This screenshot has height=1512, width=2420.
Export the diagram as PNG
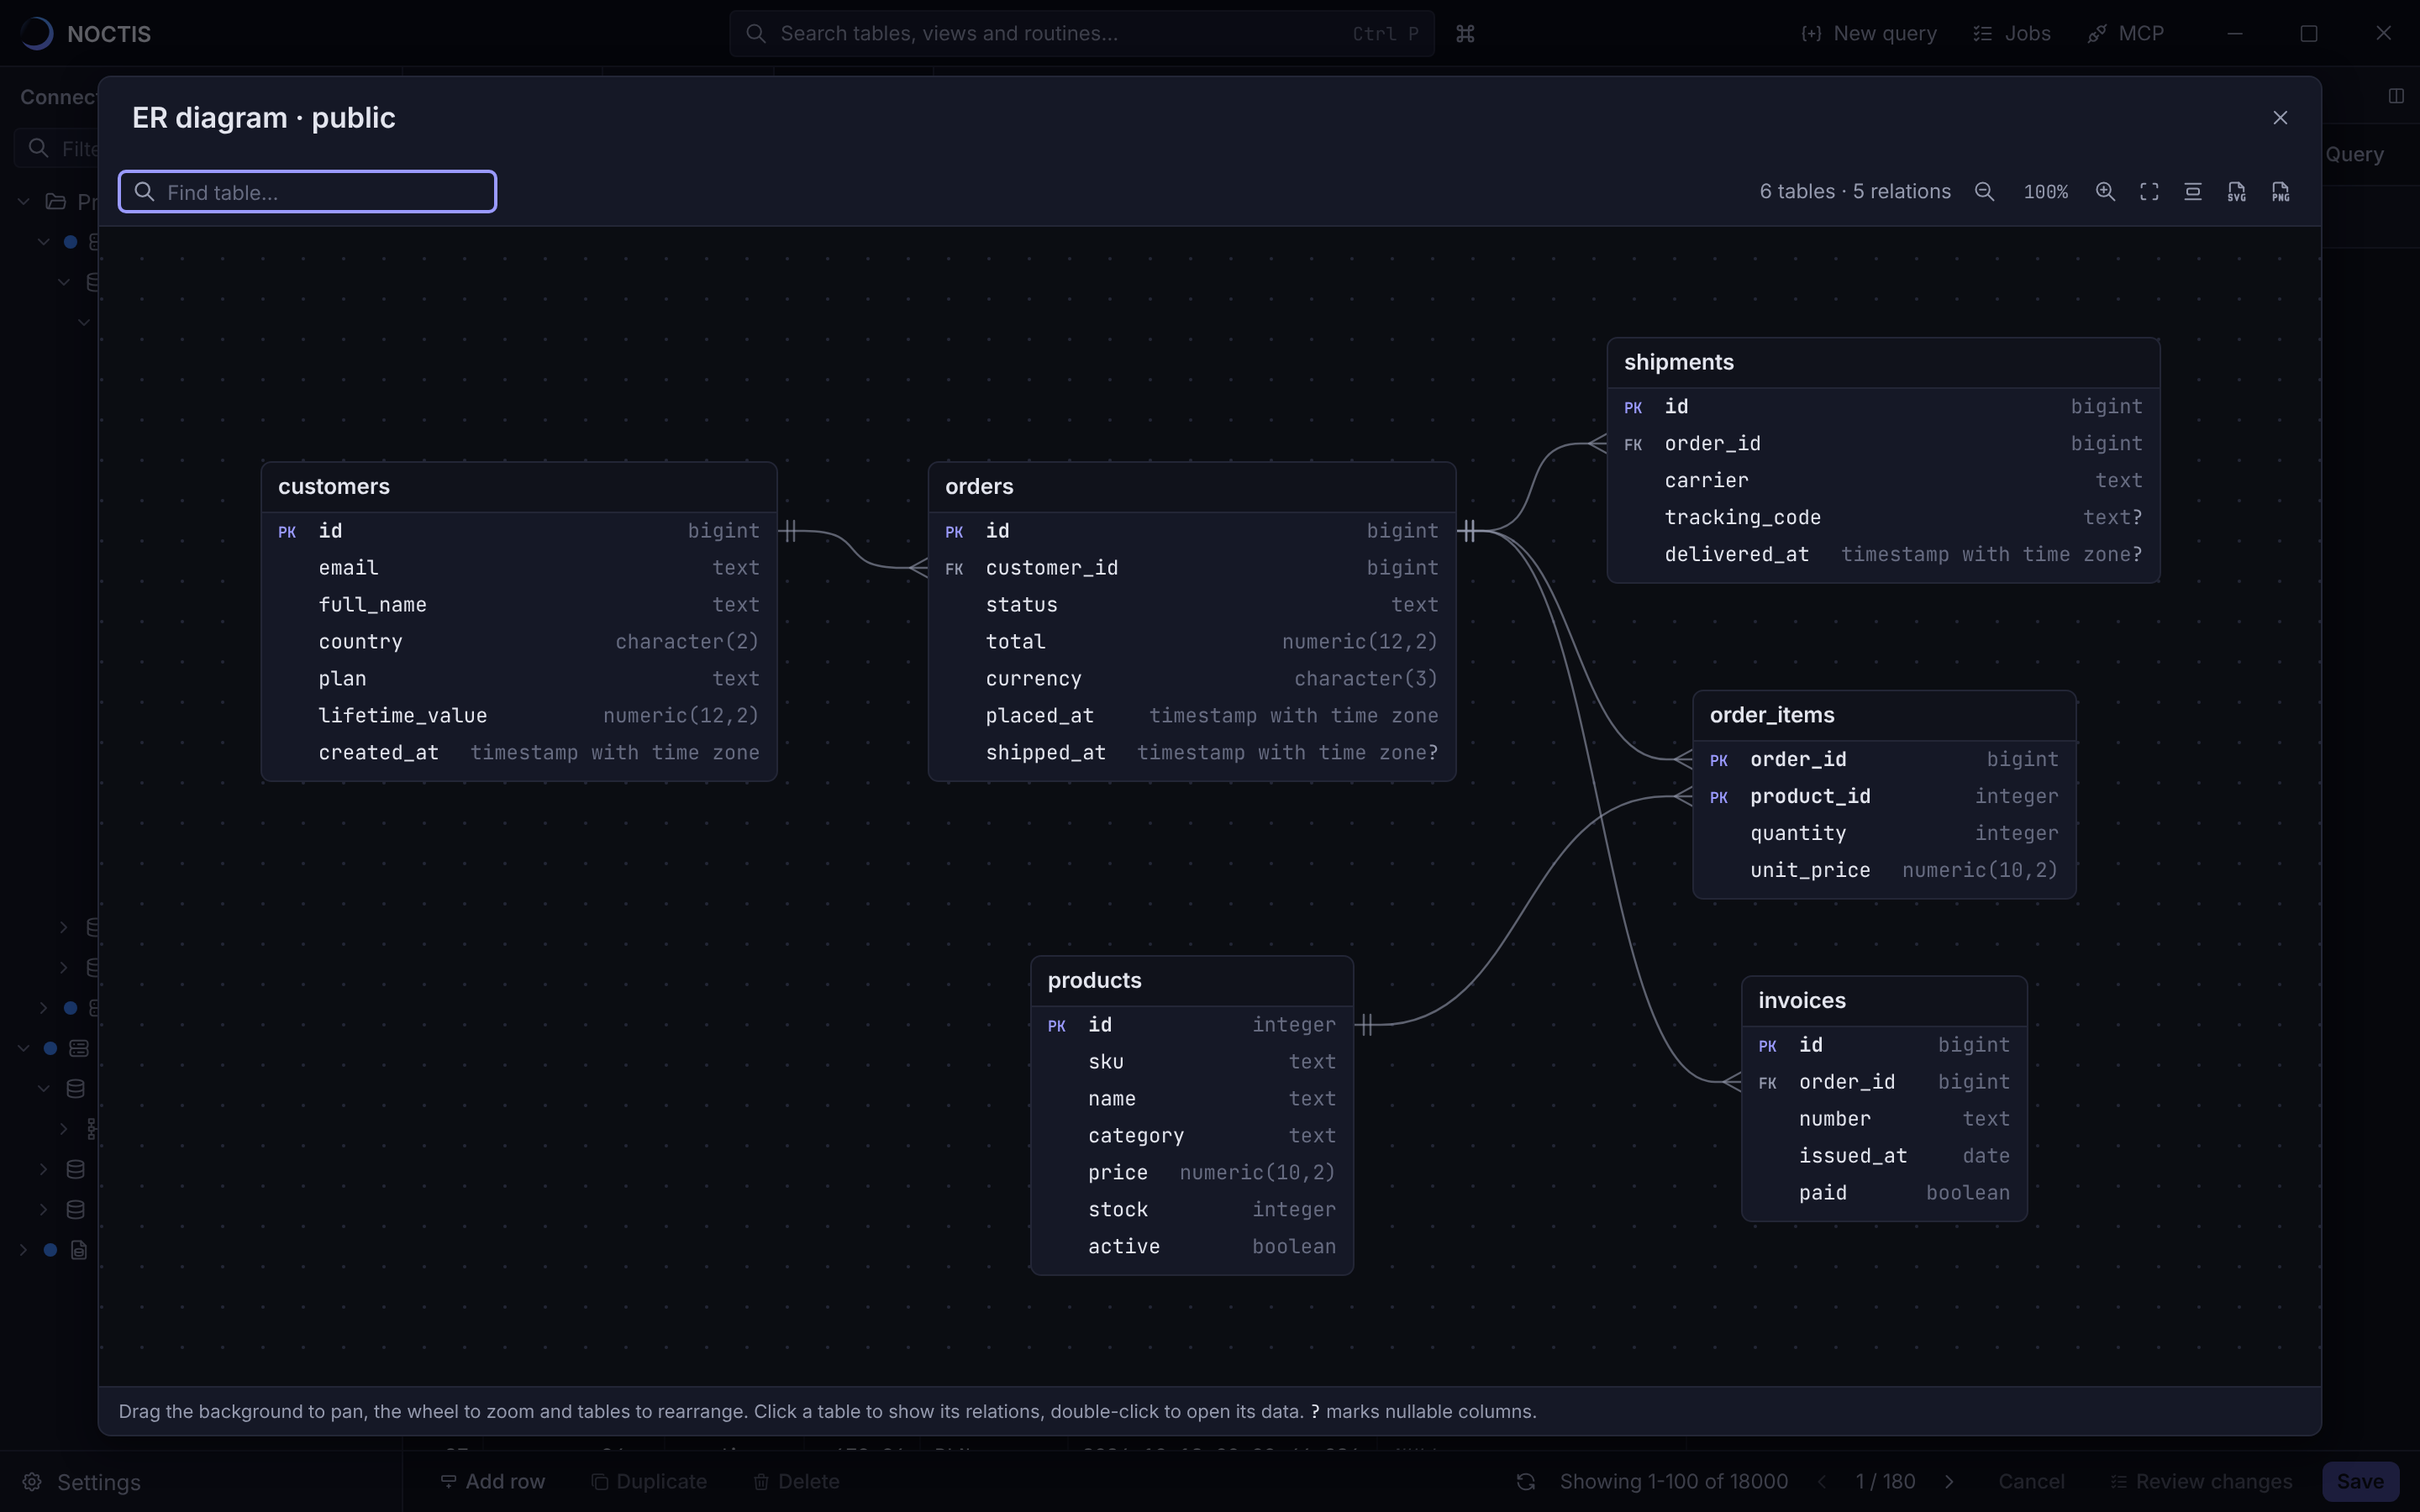click(x=2281, y=192)
